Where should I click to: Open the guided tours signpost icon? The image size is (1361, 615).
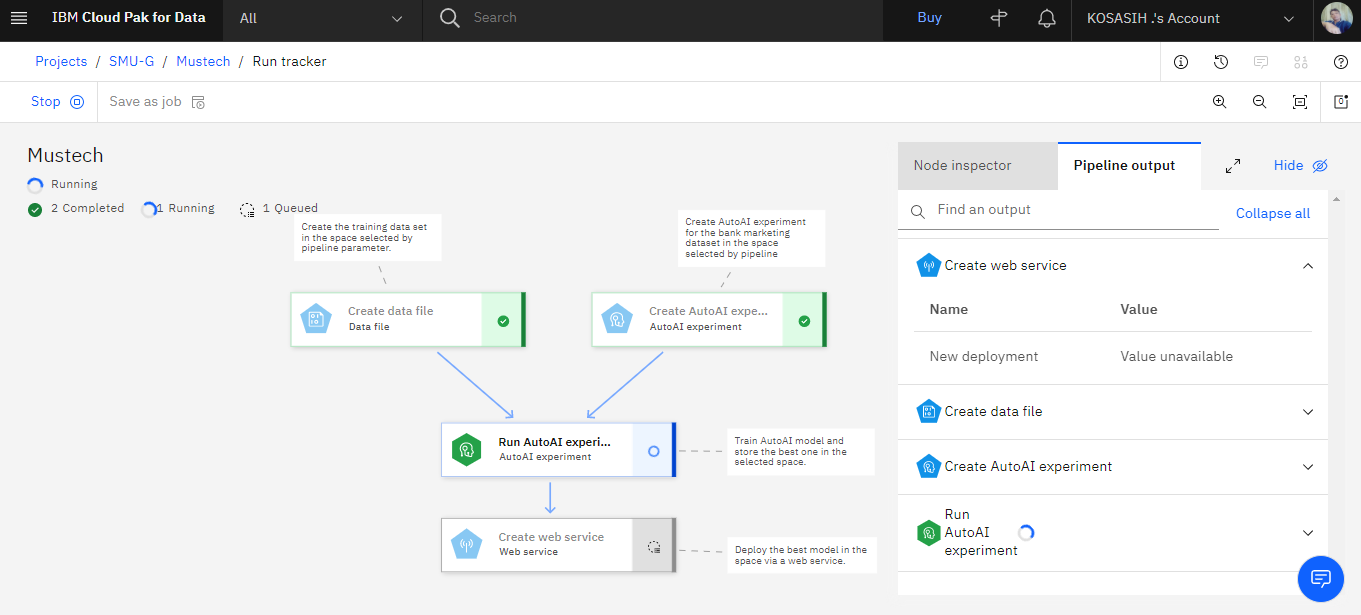998,18
